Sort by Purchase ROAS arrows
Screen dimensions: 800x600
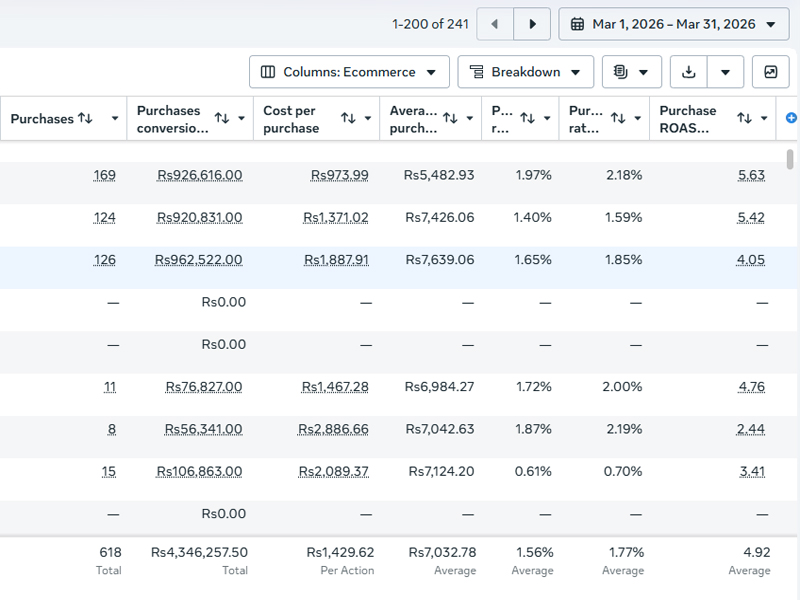744,118
